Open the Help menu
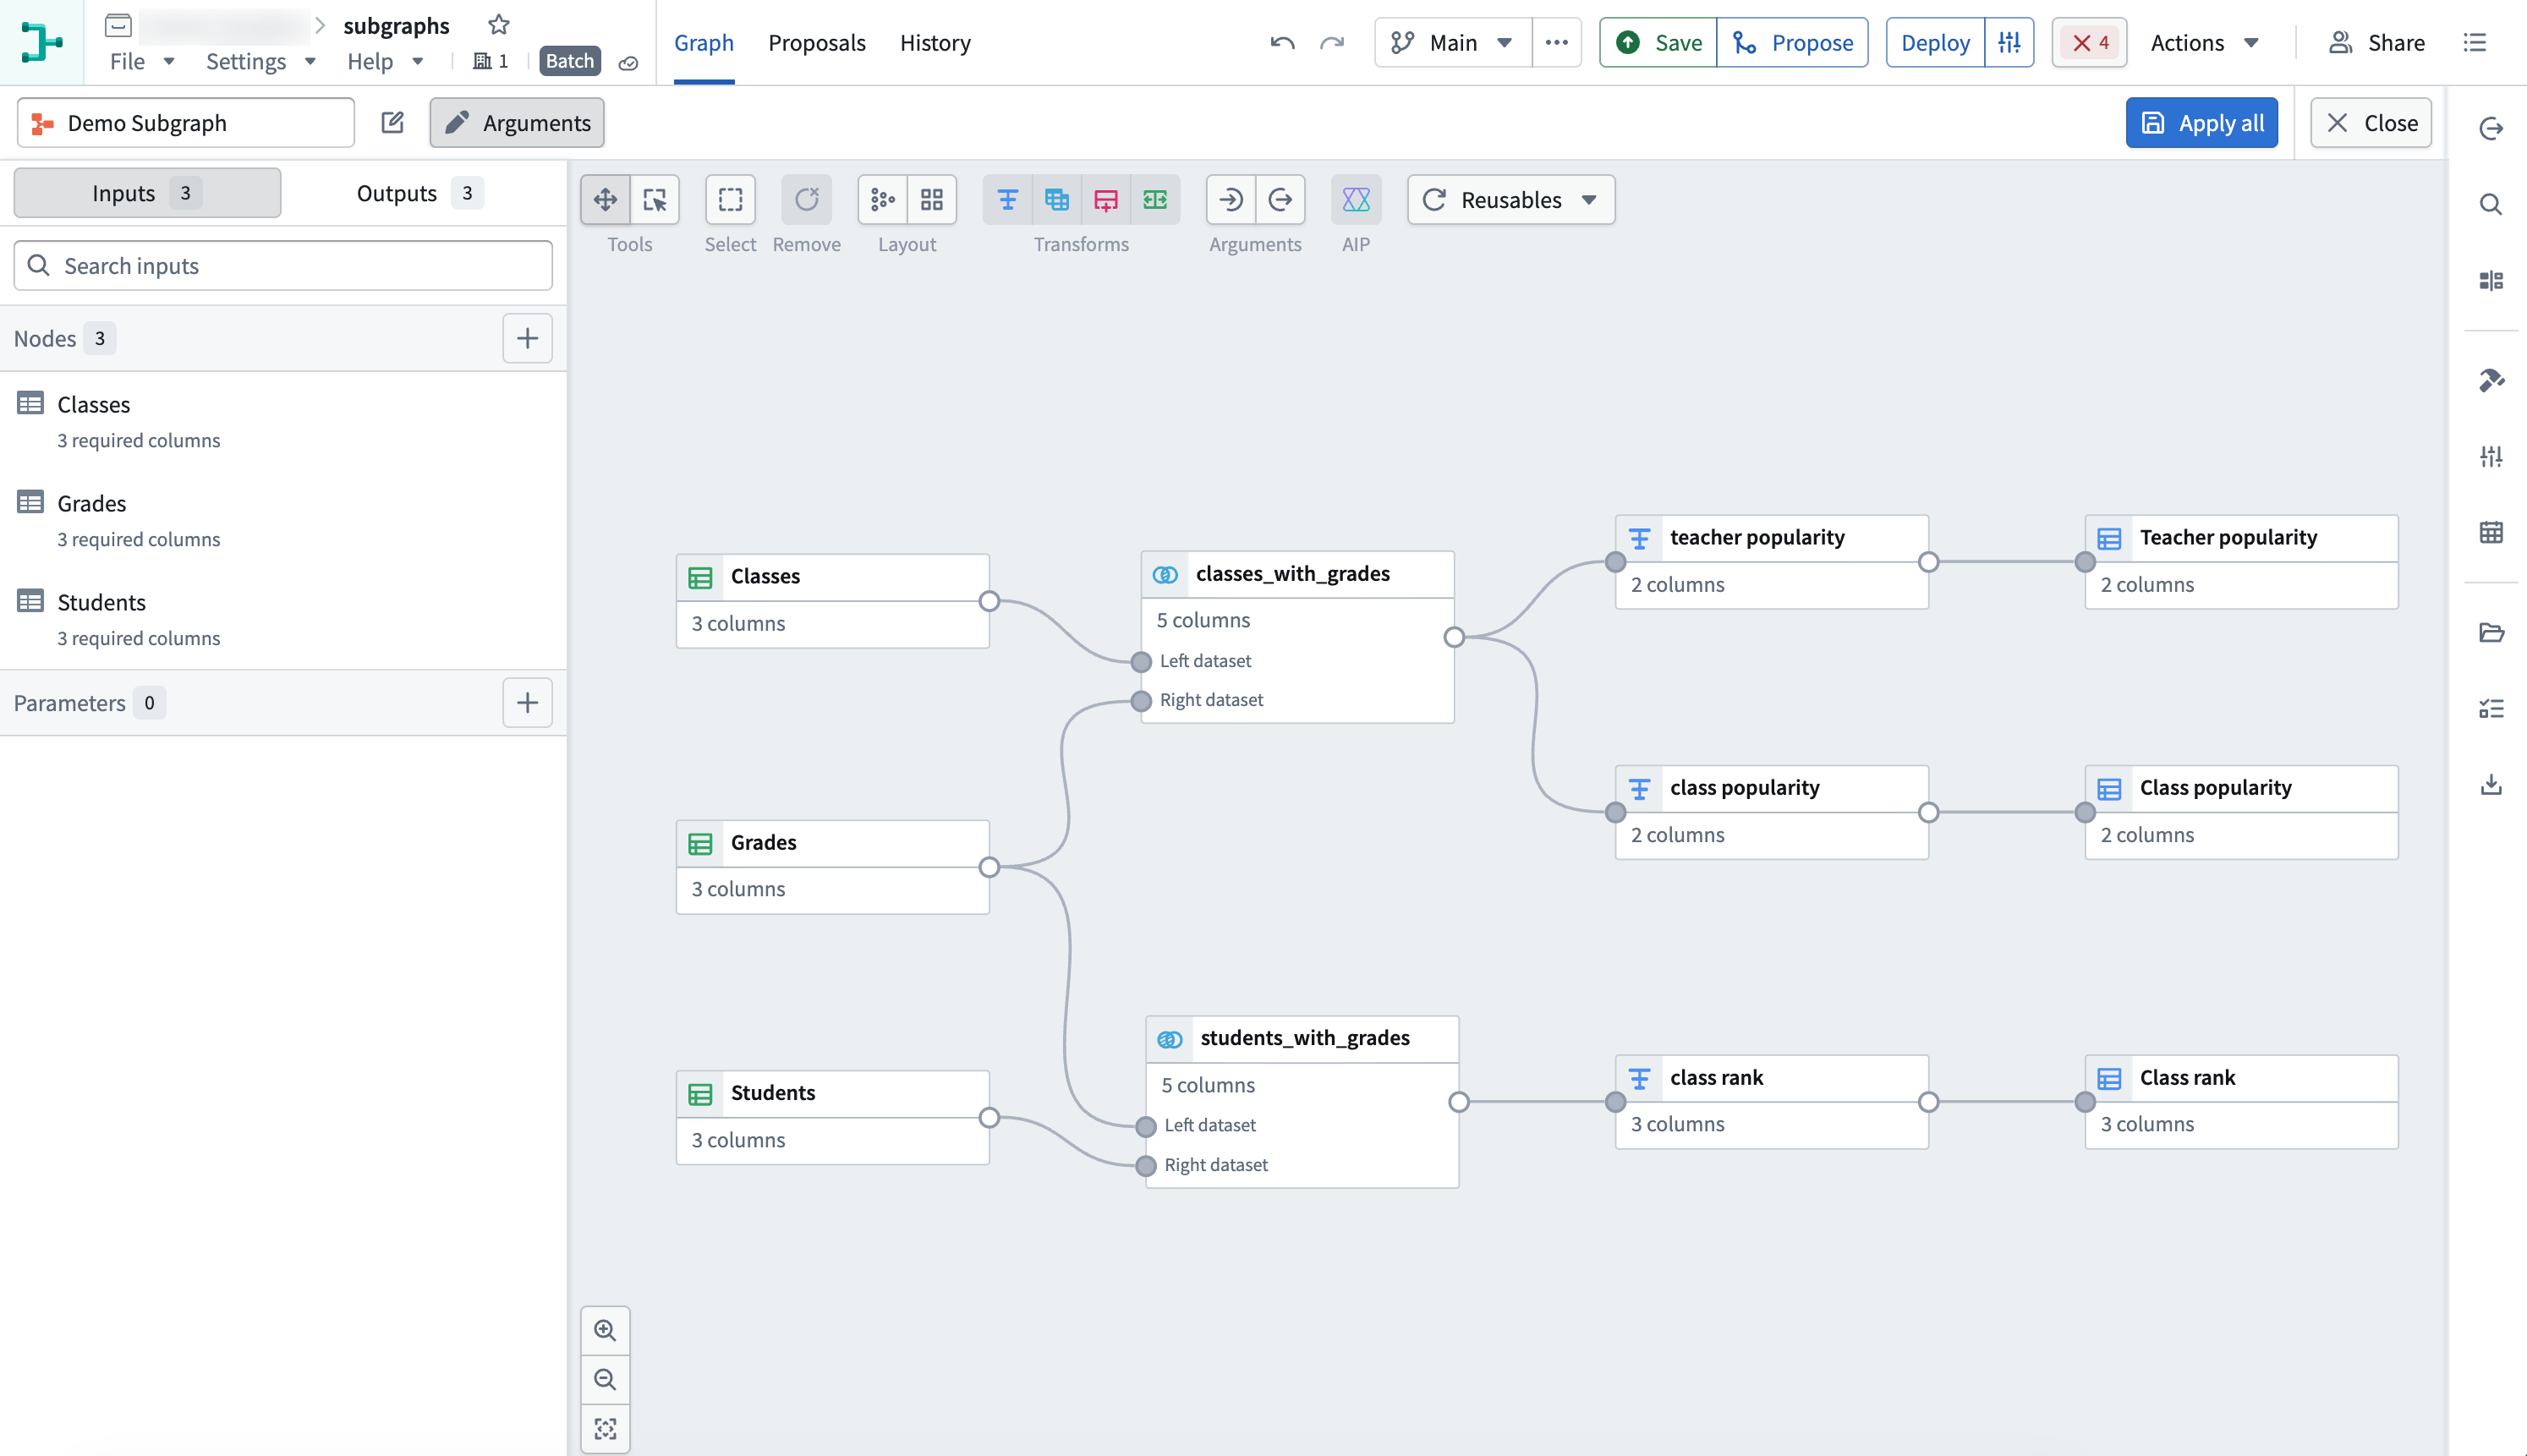Image resolution: width=2527 pixels, height=1456 pixels. (385, 62)
